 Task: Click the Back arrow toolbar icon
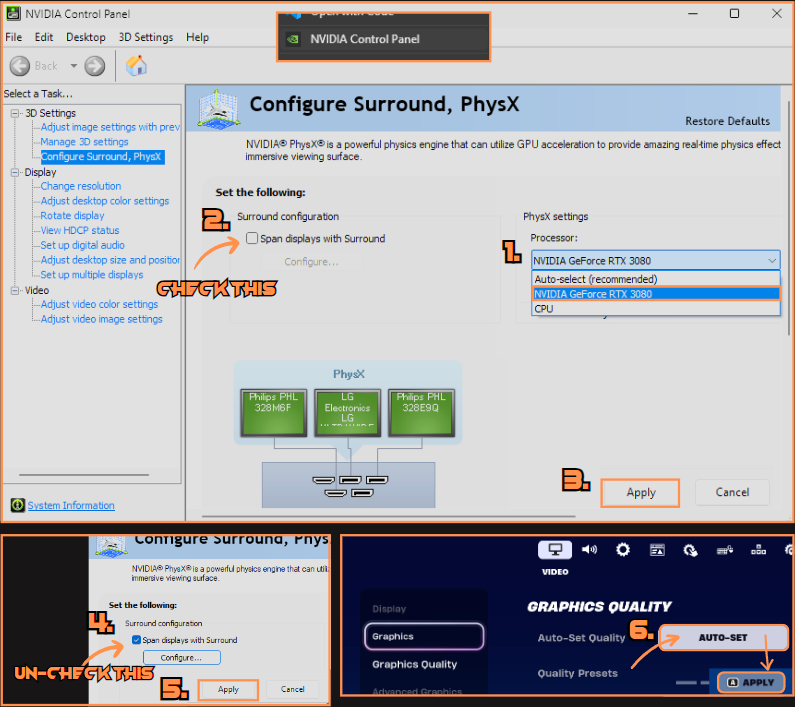coord(20,66)
